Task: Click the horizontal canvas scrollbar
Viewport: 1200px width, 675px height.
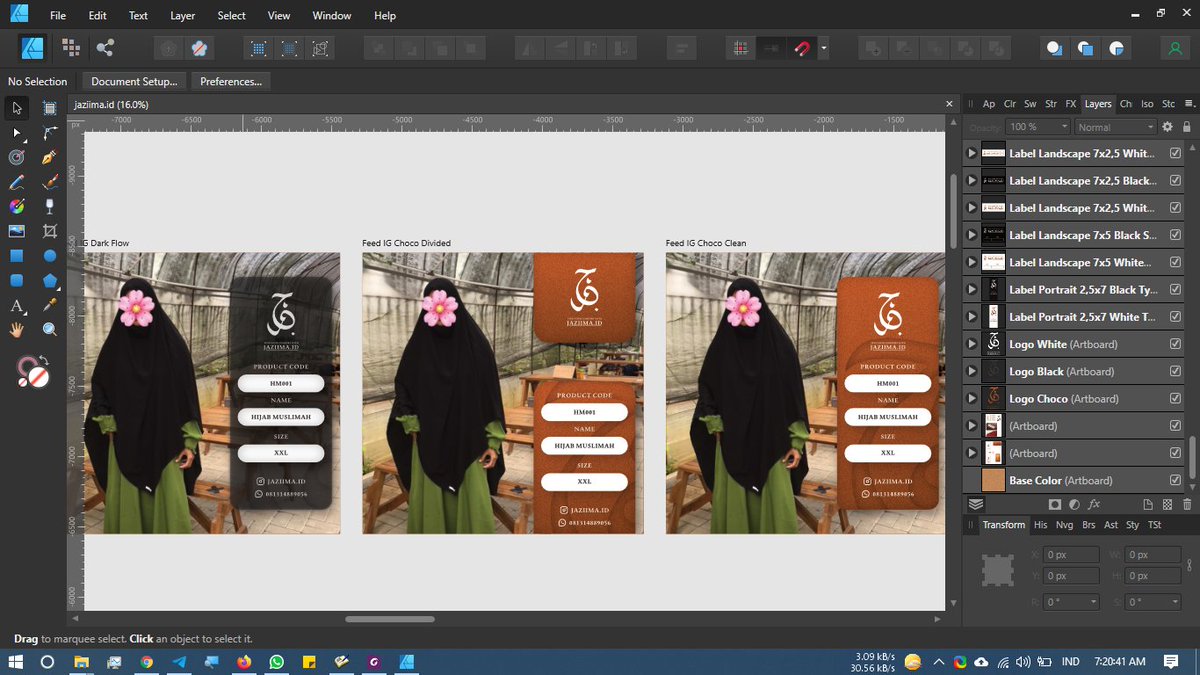Action: click(x=390, y=619)
